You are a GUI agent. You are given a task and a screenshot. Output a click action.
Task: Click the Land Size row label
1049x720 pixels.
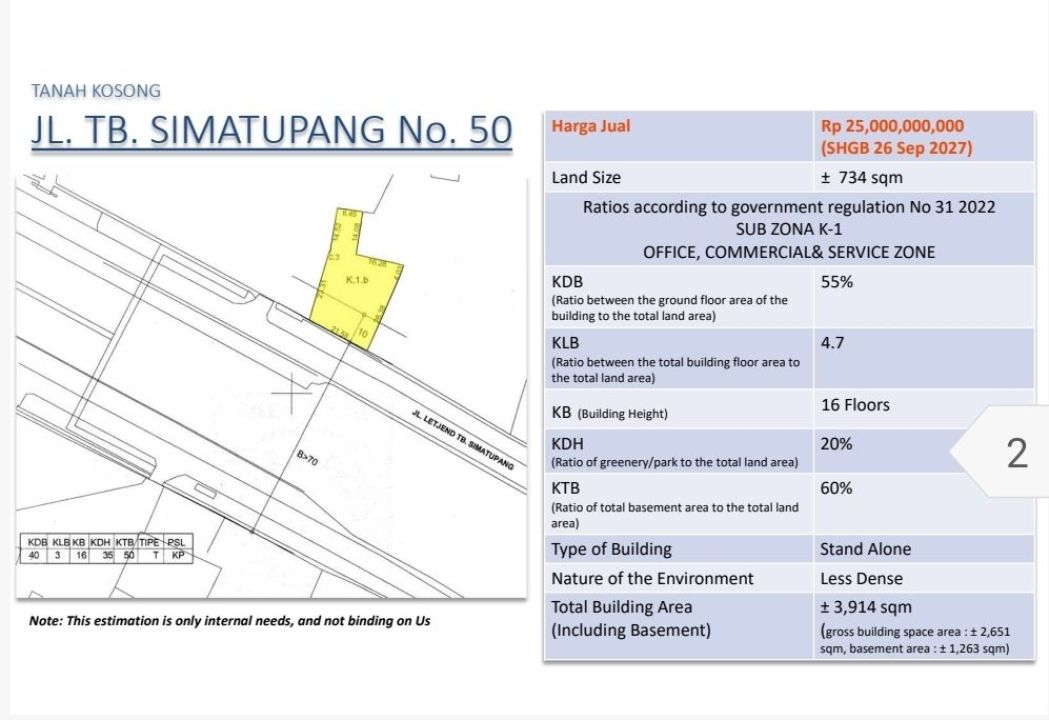[x=586, y=178]
